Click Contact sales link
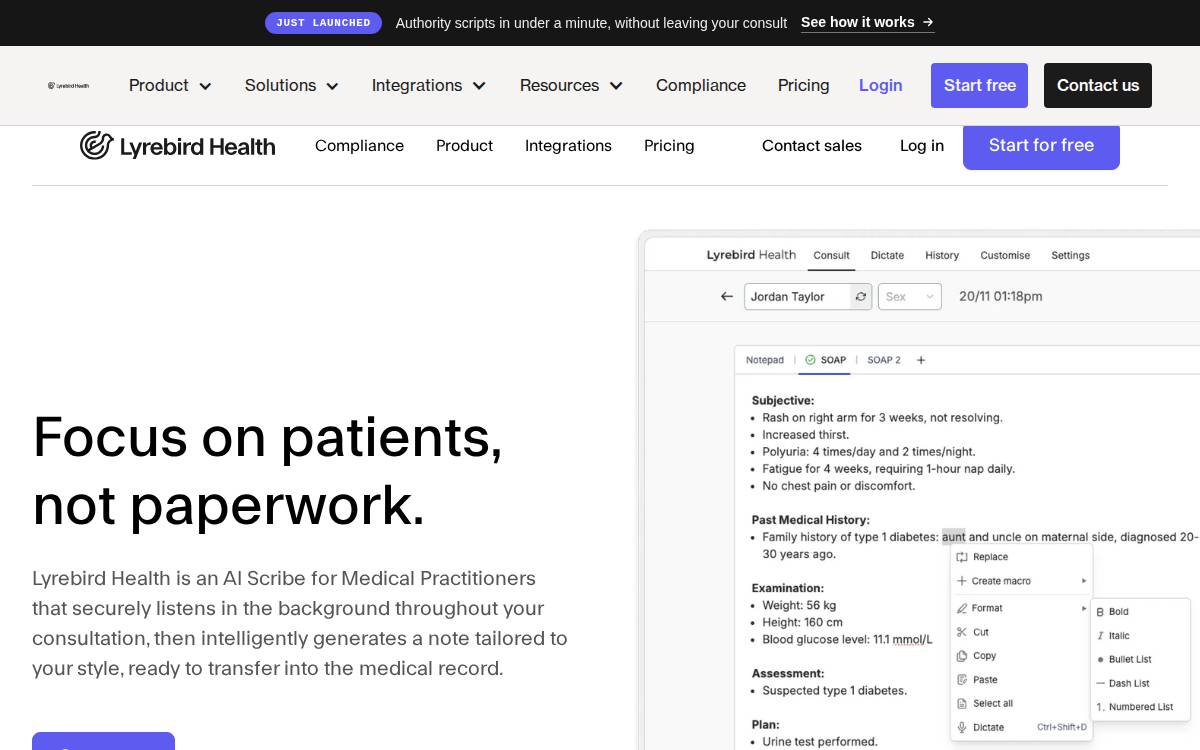Image resolution: width=1200 pixels, height=750 pixels. pyautogui.click(x=812, y=146)
